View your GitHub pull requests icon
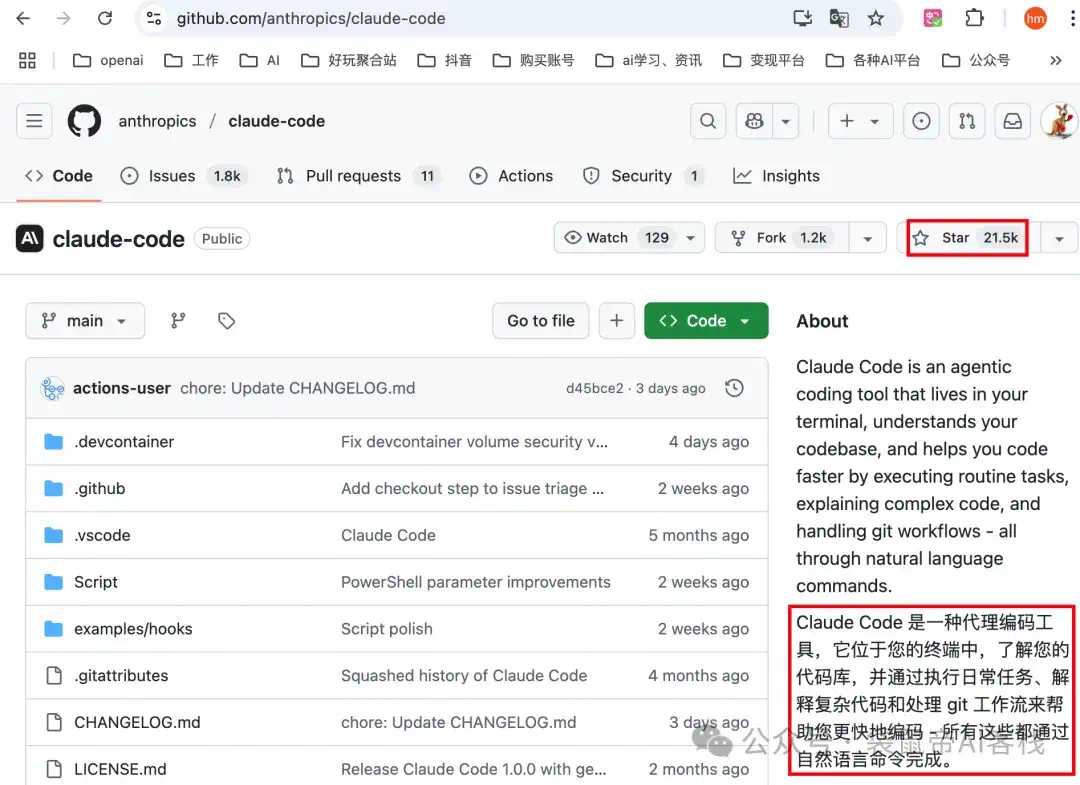Viewport: 1080px width, 785px height. click(x=967, y=121)
